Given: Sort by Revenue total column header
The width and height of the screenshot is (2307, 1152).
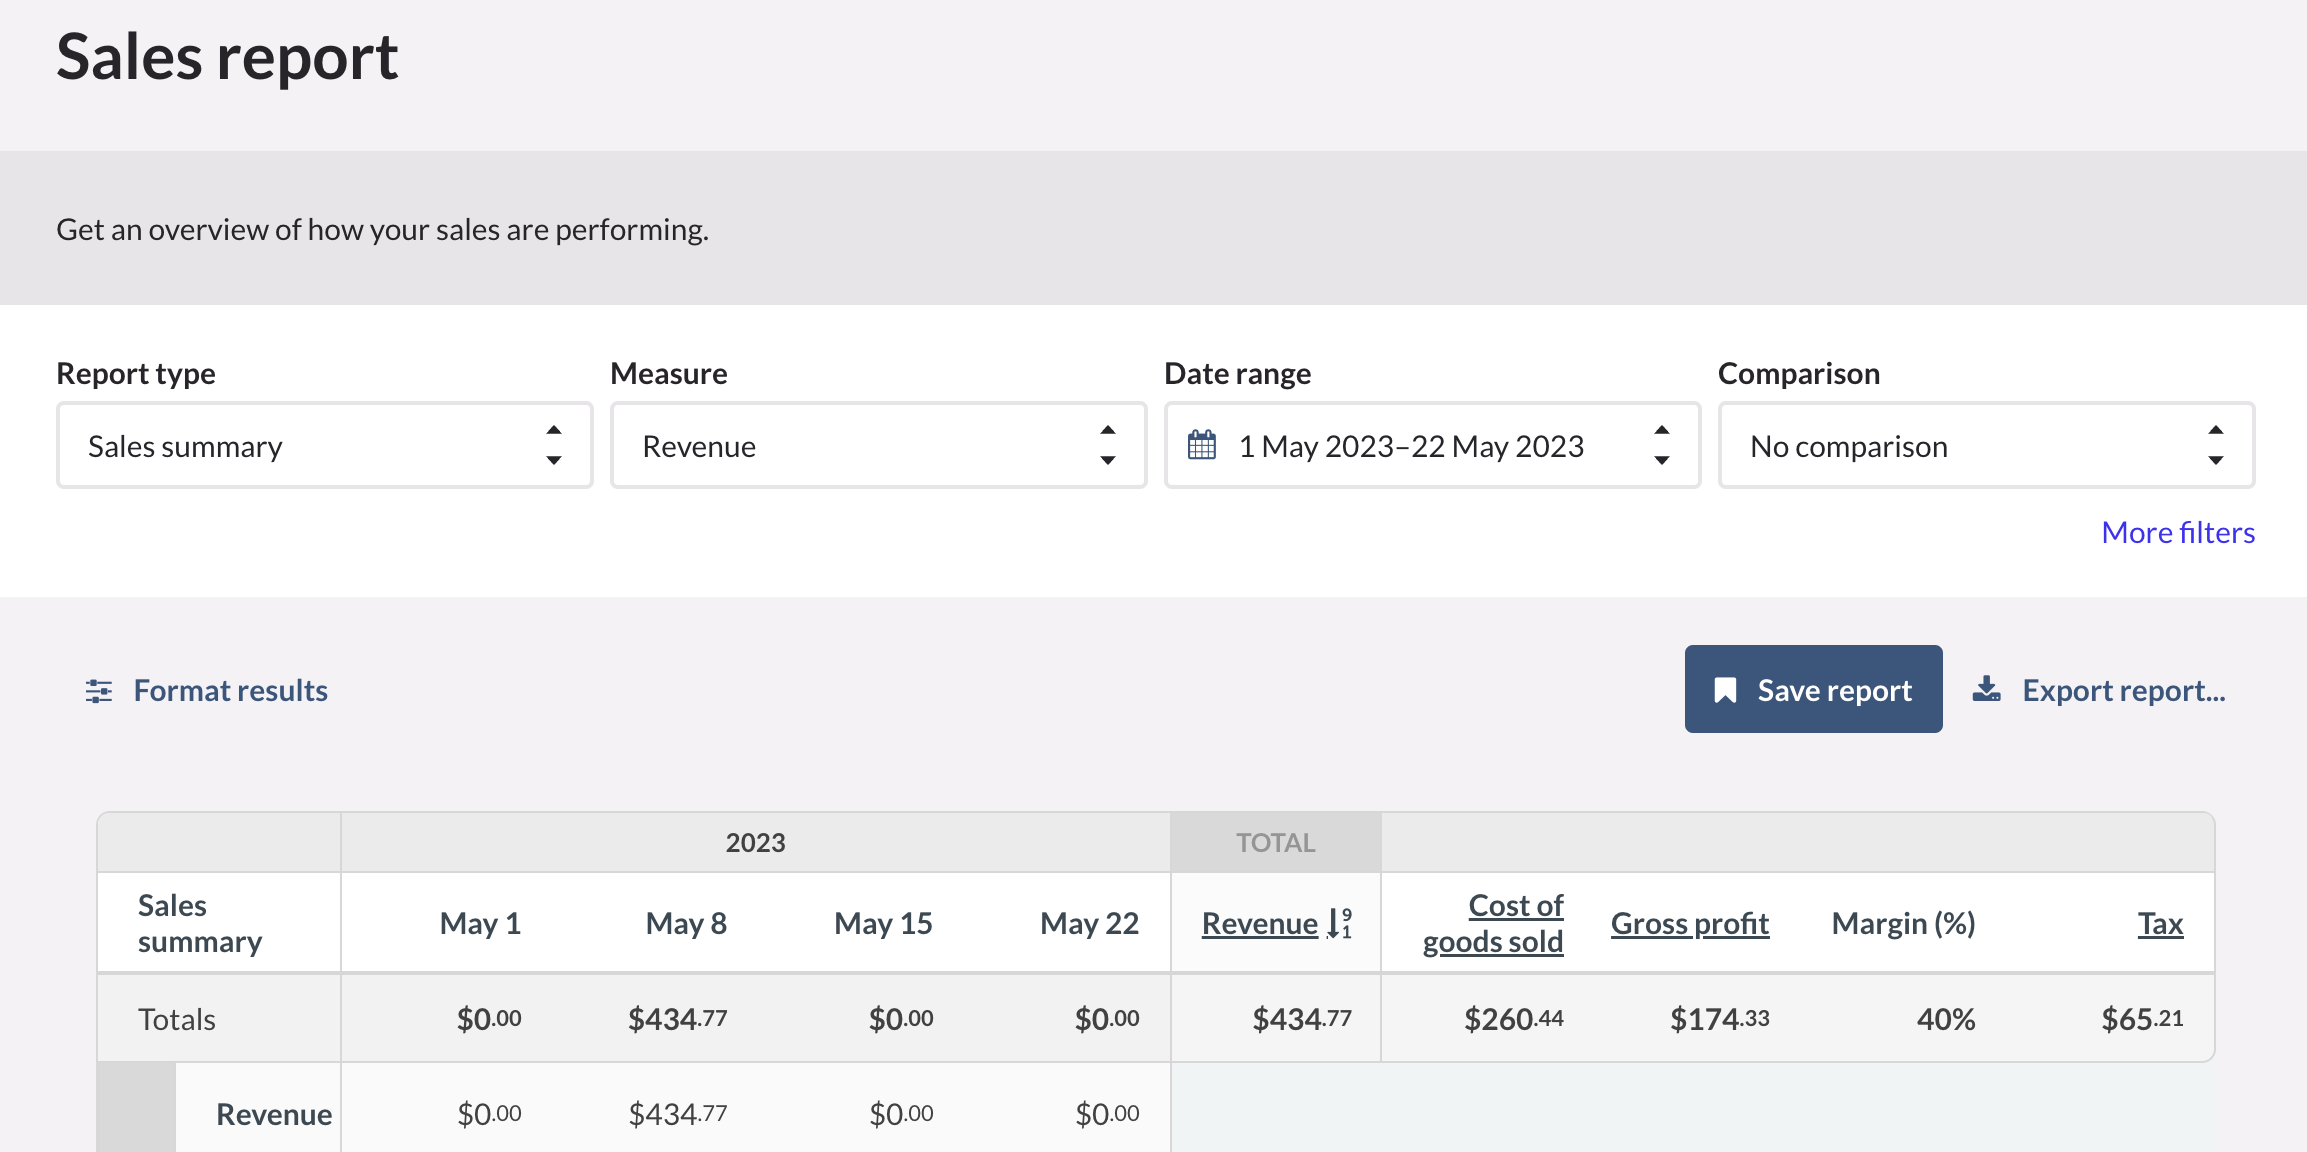Looking at the screenshot, I should tap(1259, 923).
